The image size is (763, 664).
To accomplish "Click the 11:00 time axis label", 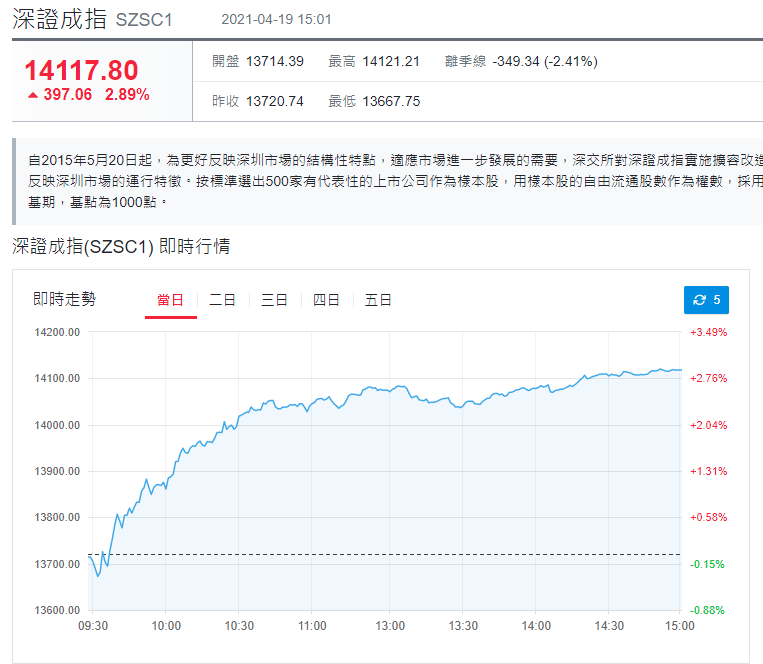I will 312,626.
